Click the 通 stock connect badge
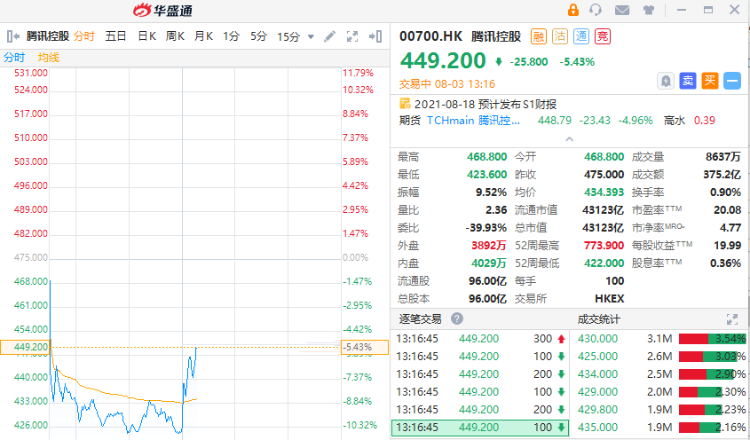 pos(581,36)
